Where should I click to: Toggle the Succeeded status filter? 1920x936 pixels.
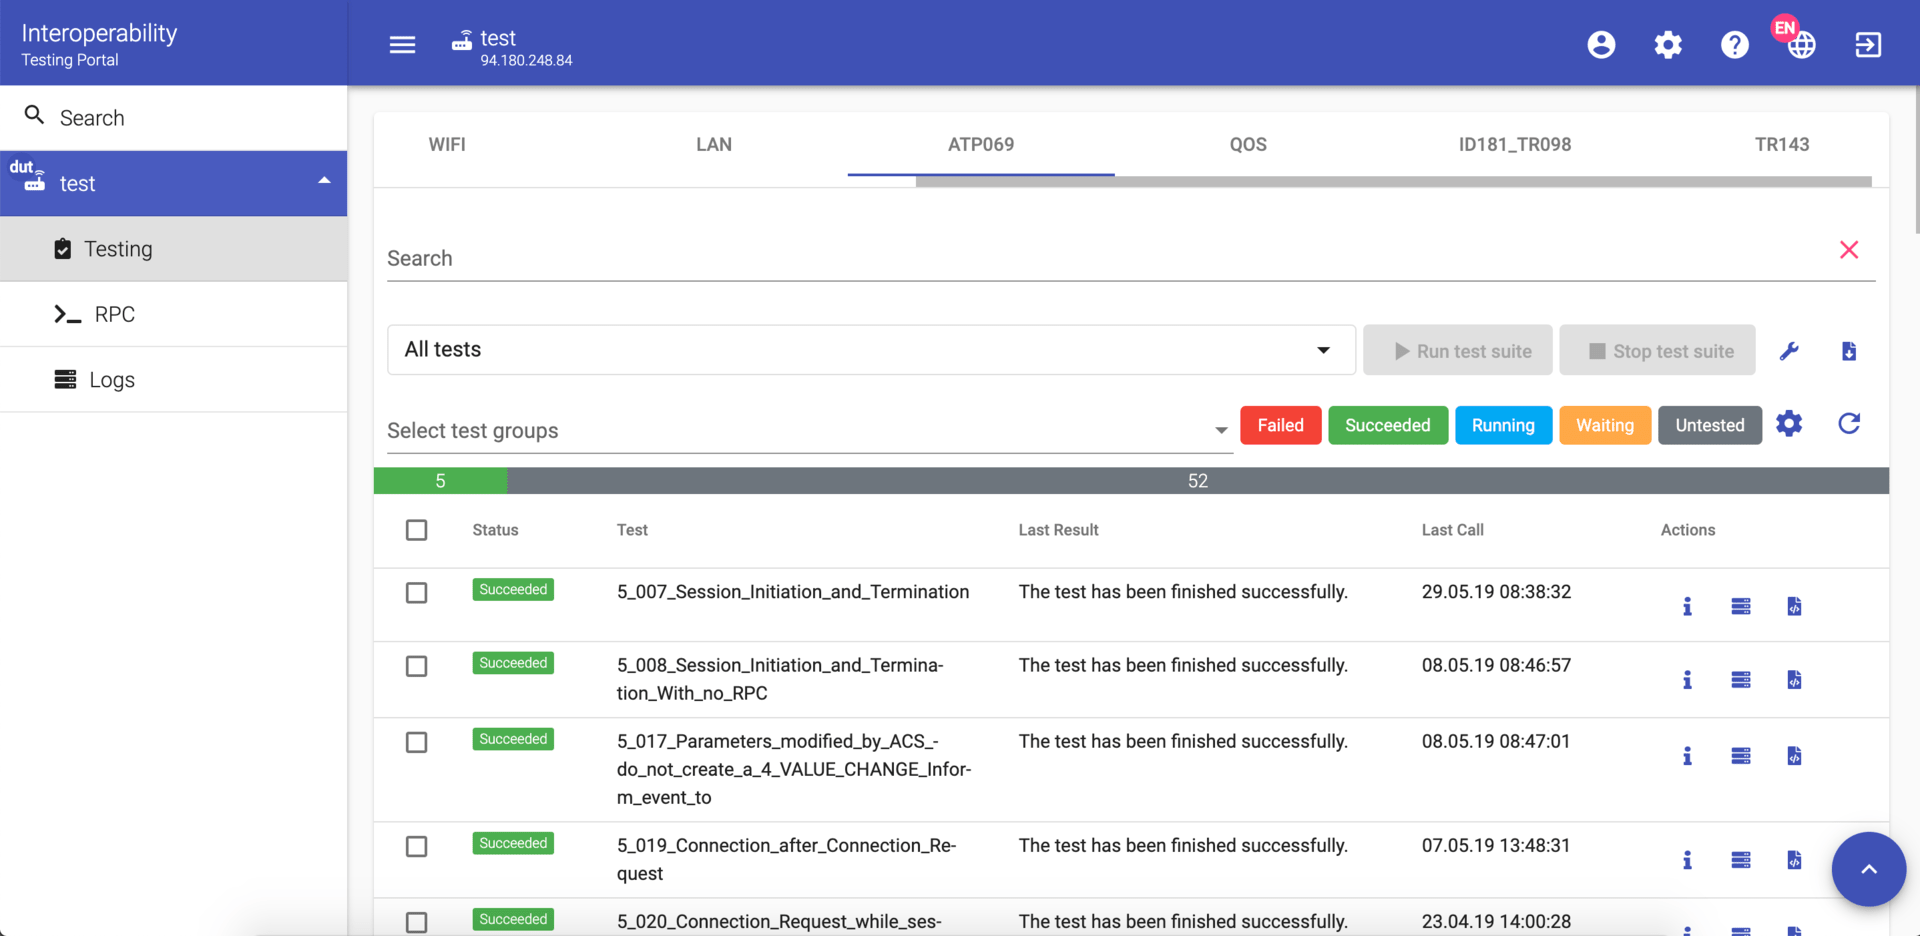click(1388, 425)
